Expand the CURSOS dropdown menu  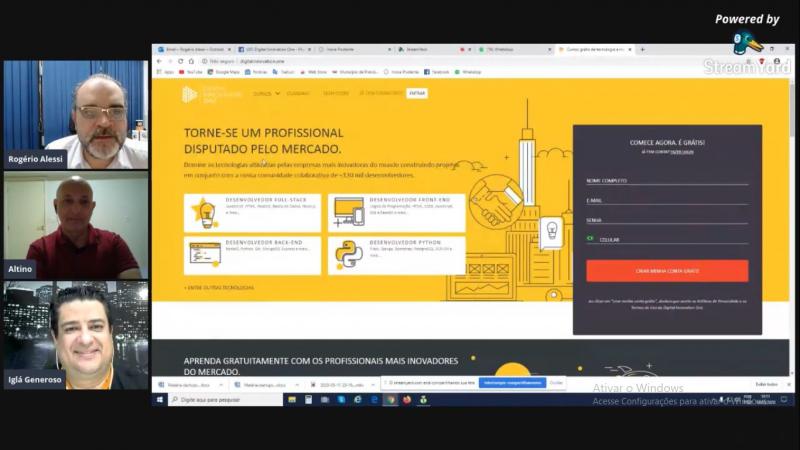pyautogui.click(x=266, y=93)
